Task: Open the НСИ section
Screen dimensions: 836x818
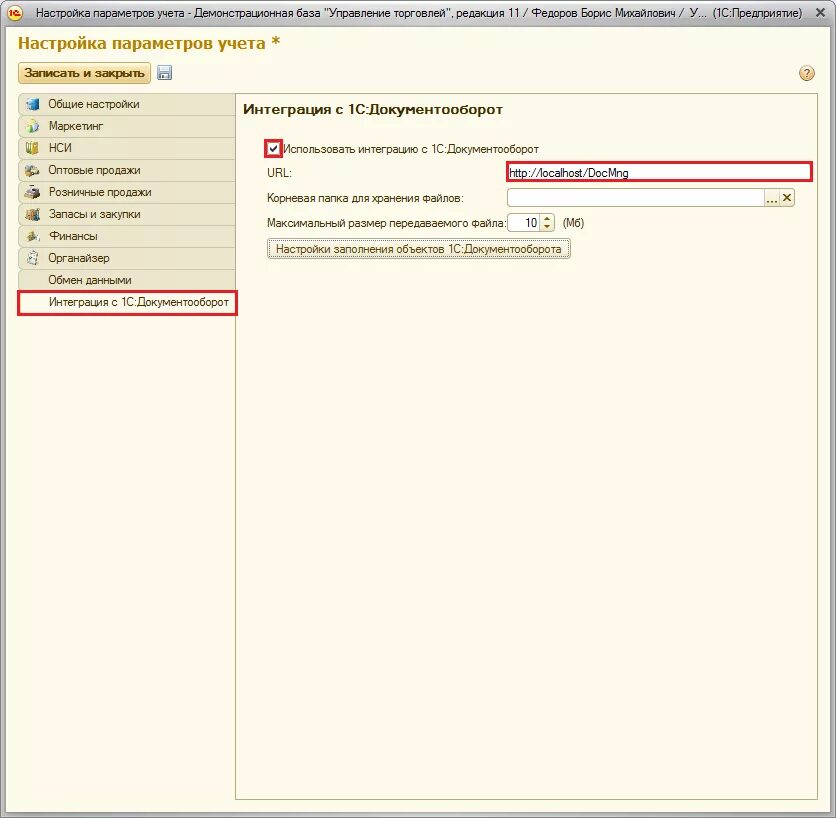Action: [127, 148]
